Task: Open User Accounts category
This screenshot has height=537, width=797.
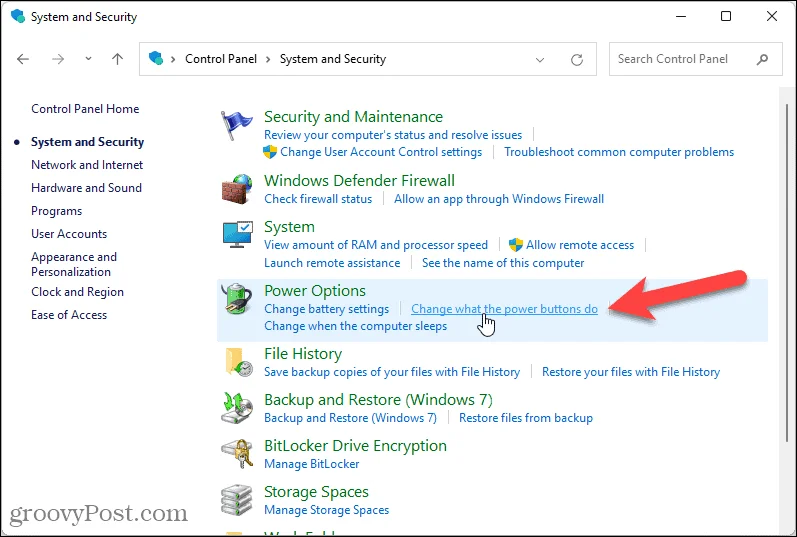Action: (x=69, y=234)
